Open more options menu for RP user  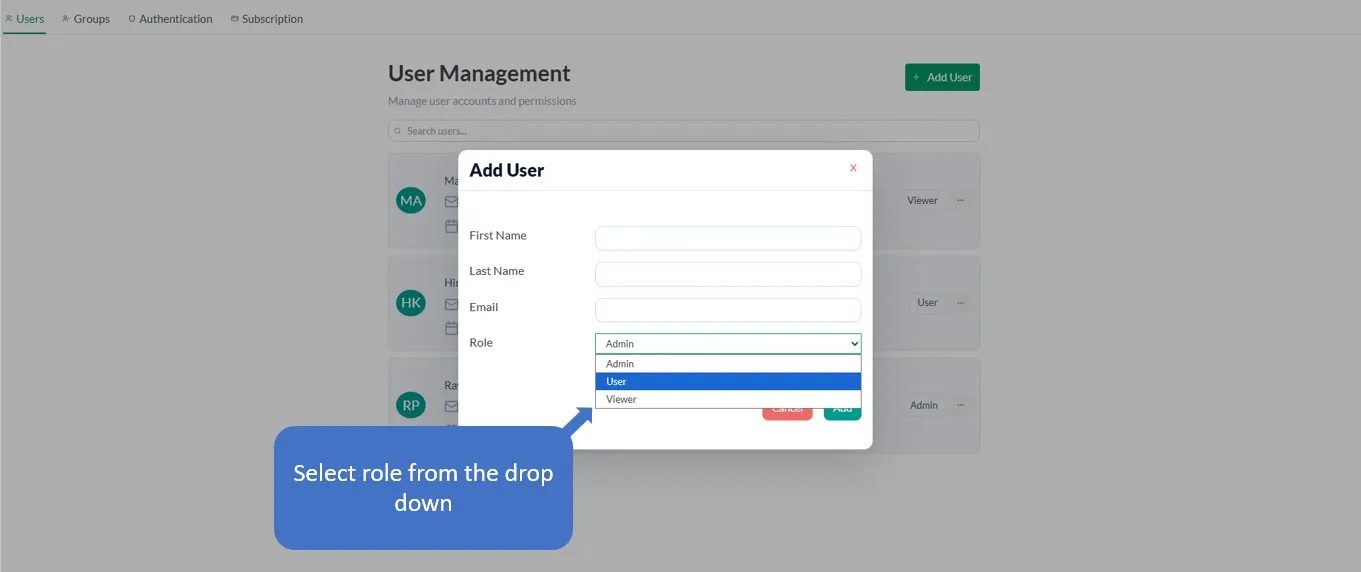[961, 405]
